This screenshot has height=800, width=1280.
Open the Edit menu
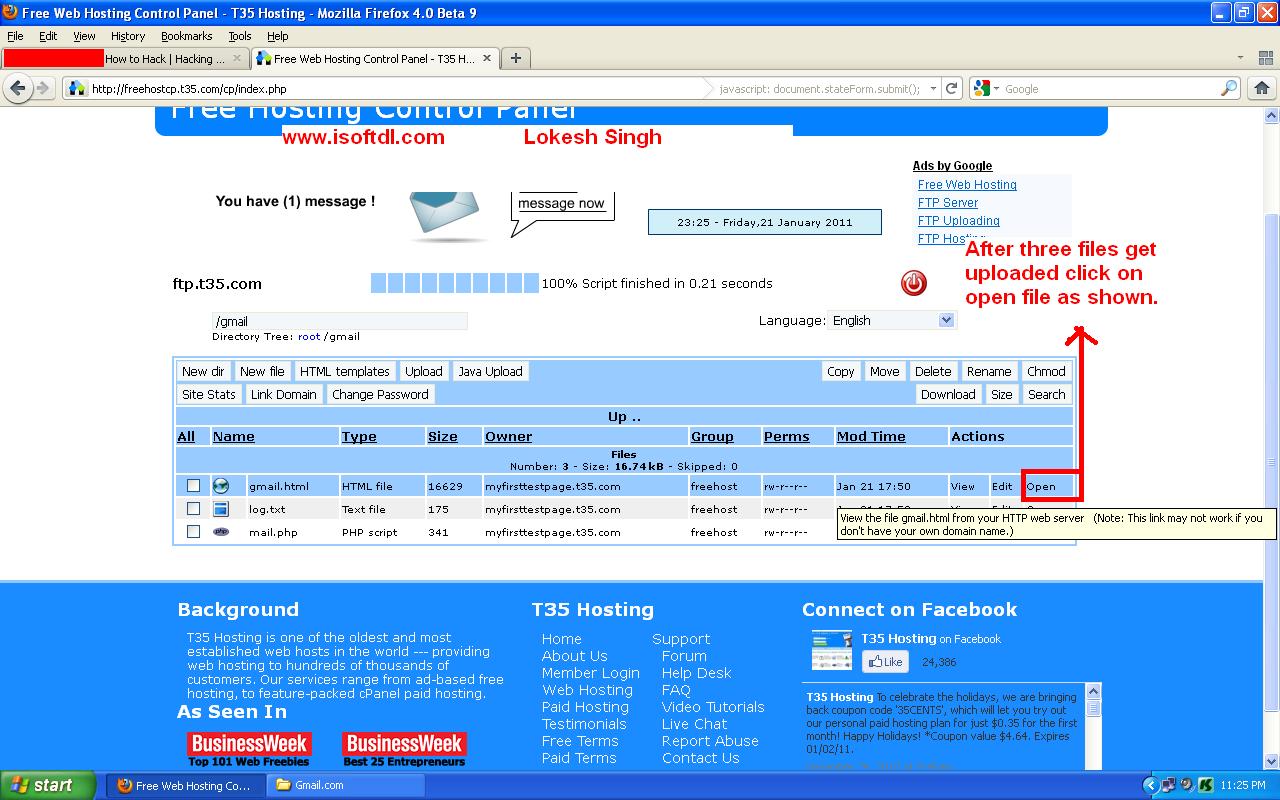(x=48, y=36)
